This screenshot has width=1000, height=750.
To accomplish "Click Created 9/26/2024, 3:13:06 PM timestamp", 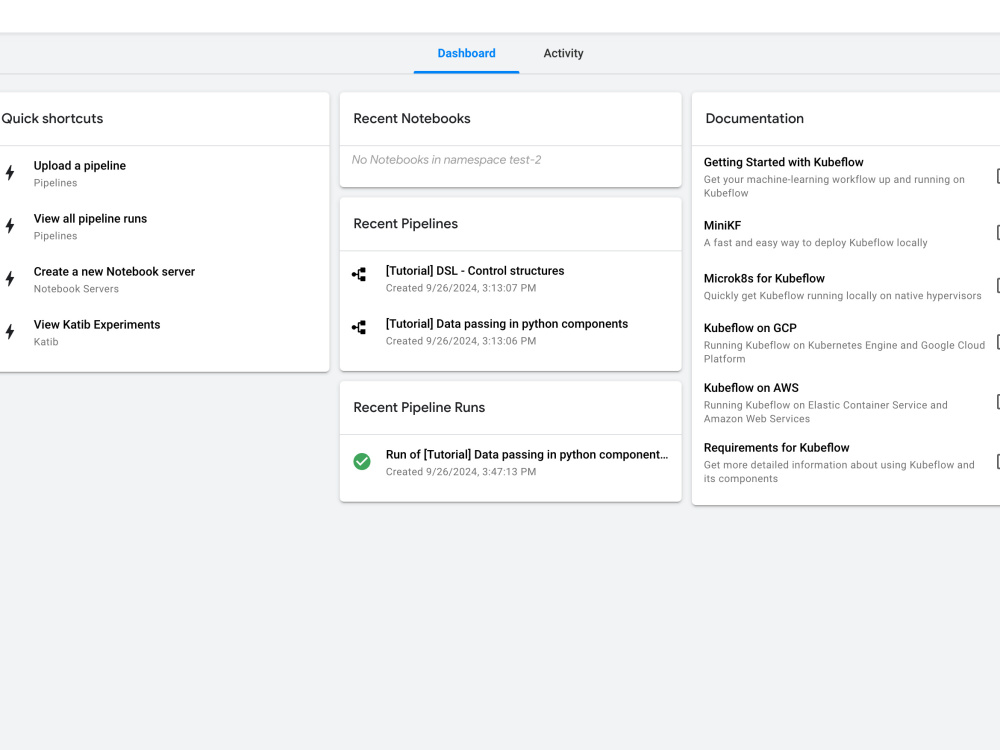I will click(x=461, y=341).
